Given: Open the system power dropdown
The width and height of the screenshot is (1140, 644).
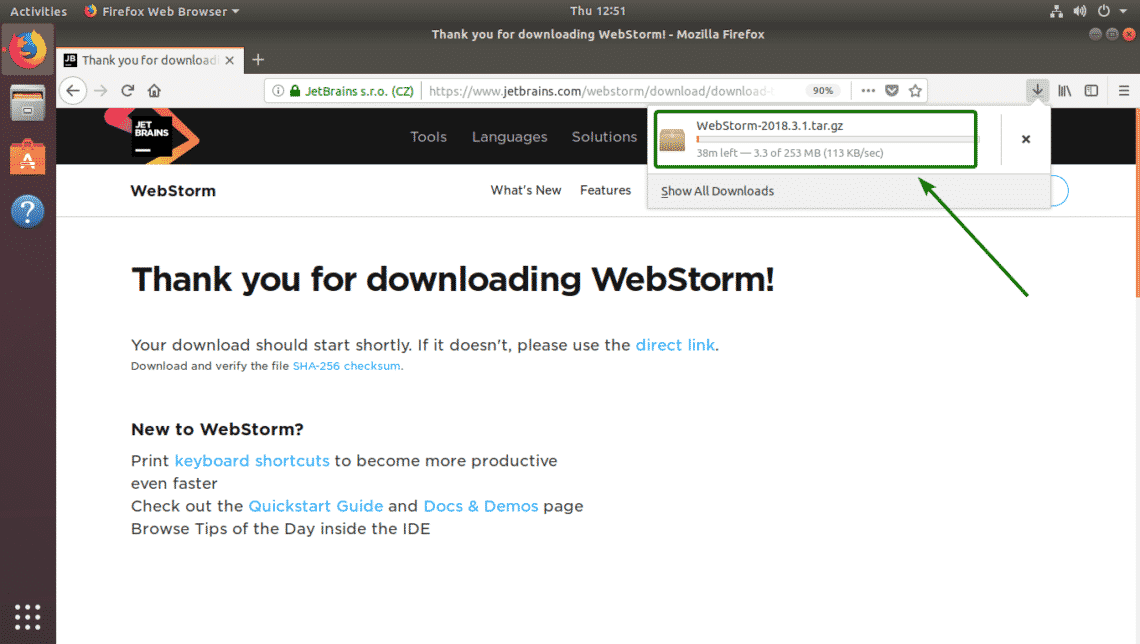Looking at the screenshot, I should coord(1104,11).
